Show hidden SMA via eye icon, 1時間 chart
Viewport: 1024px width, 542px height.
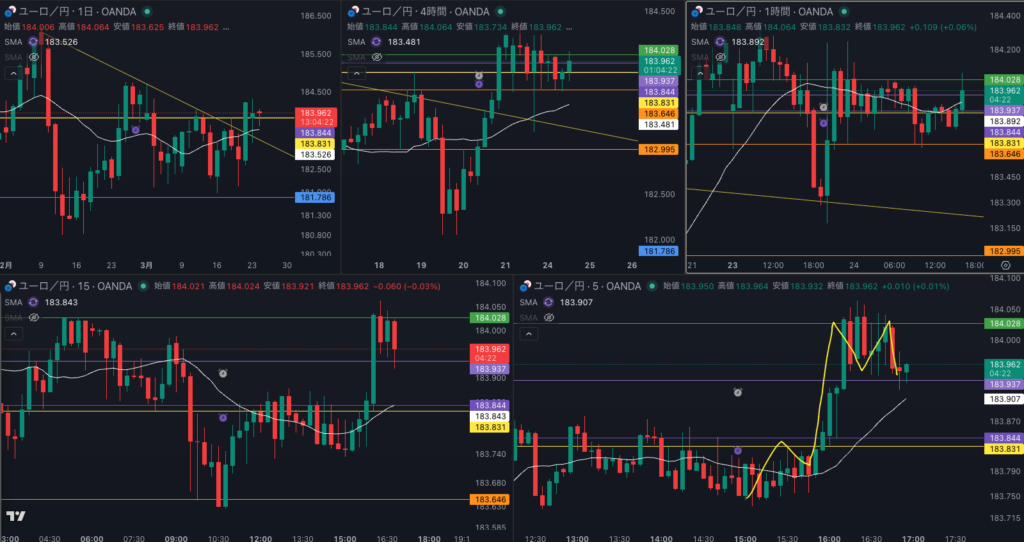[x=720, y=57]
